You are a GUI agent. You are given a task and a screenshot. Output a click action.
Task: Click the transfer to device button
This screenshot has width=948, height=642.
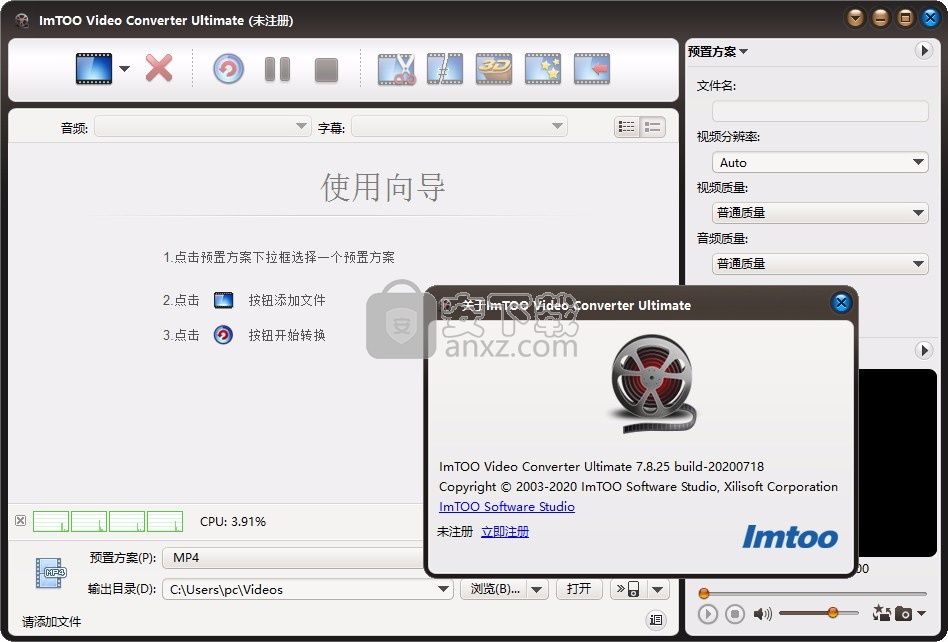pos(628,589)
